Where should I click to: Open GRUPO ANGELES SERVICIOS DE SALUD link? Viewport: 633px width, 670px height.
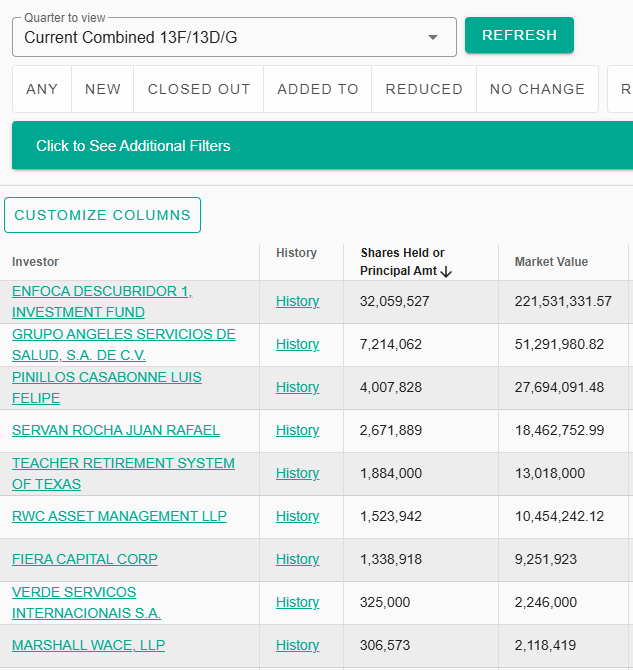pyautogui.click(x=124, y=345)
